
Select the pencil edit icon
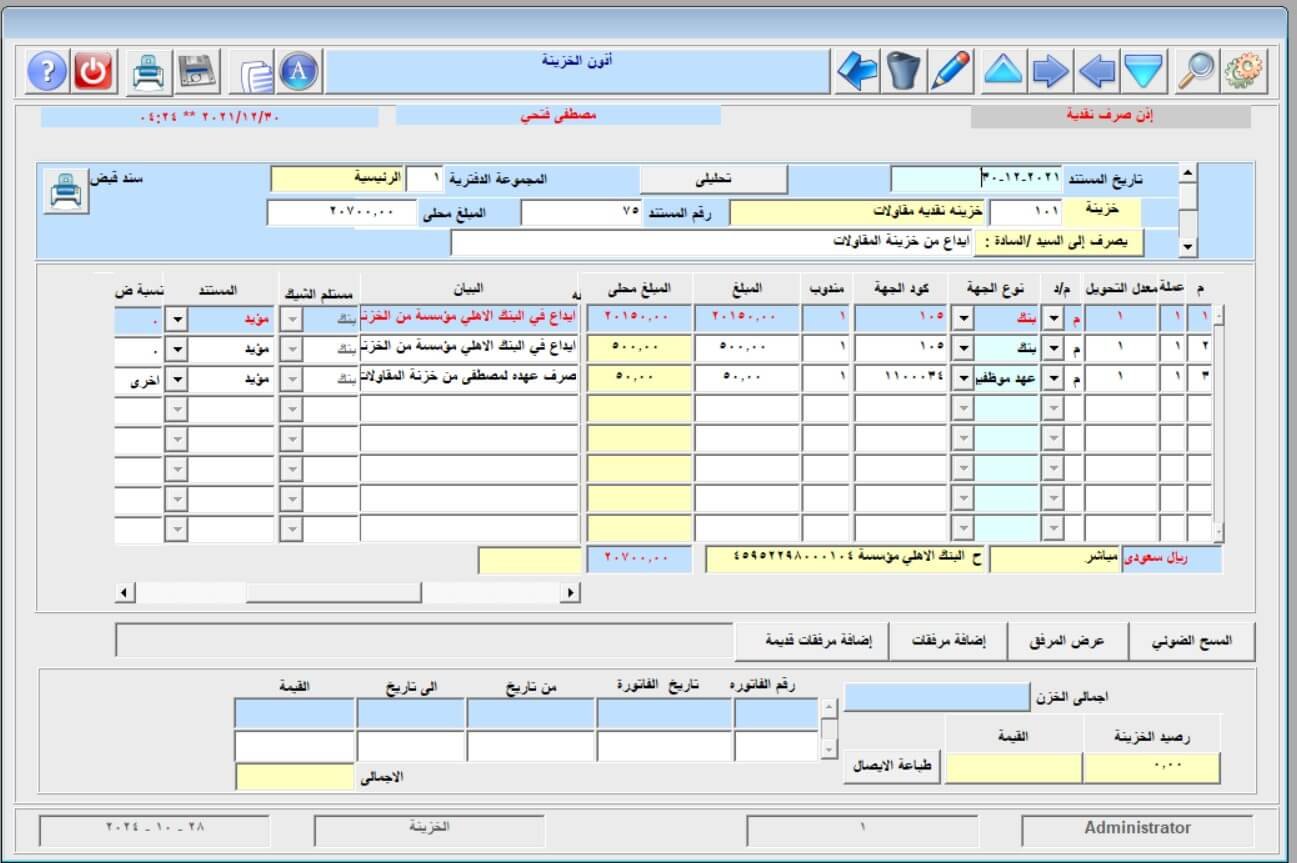[x=949, y=71]
